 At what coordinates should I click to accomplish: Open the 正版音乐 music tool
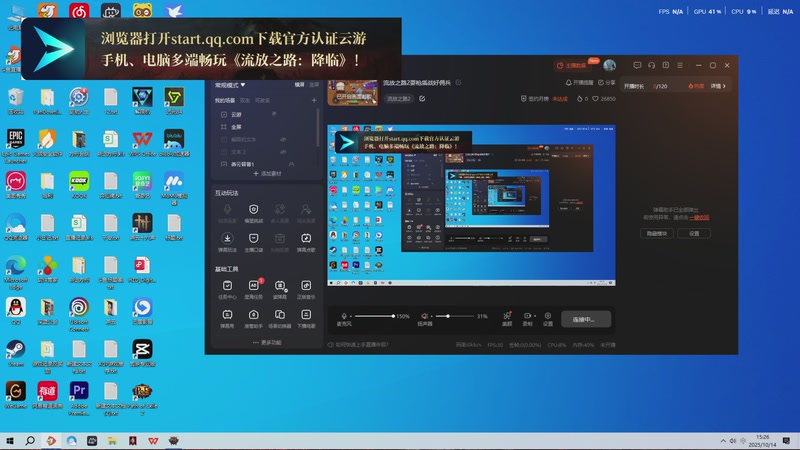306,289
